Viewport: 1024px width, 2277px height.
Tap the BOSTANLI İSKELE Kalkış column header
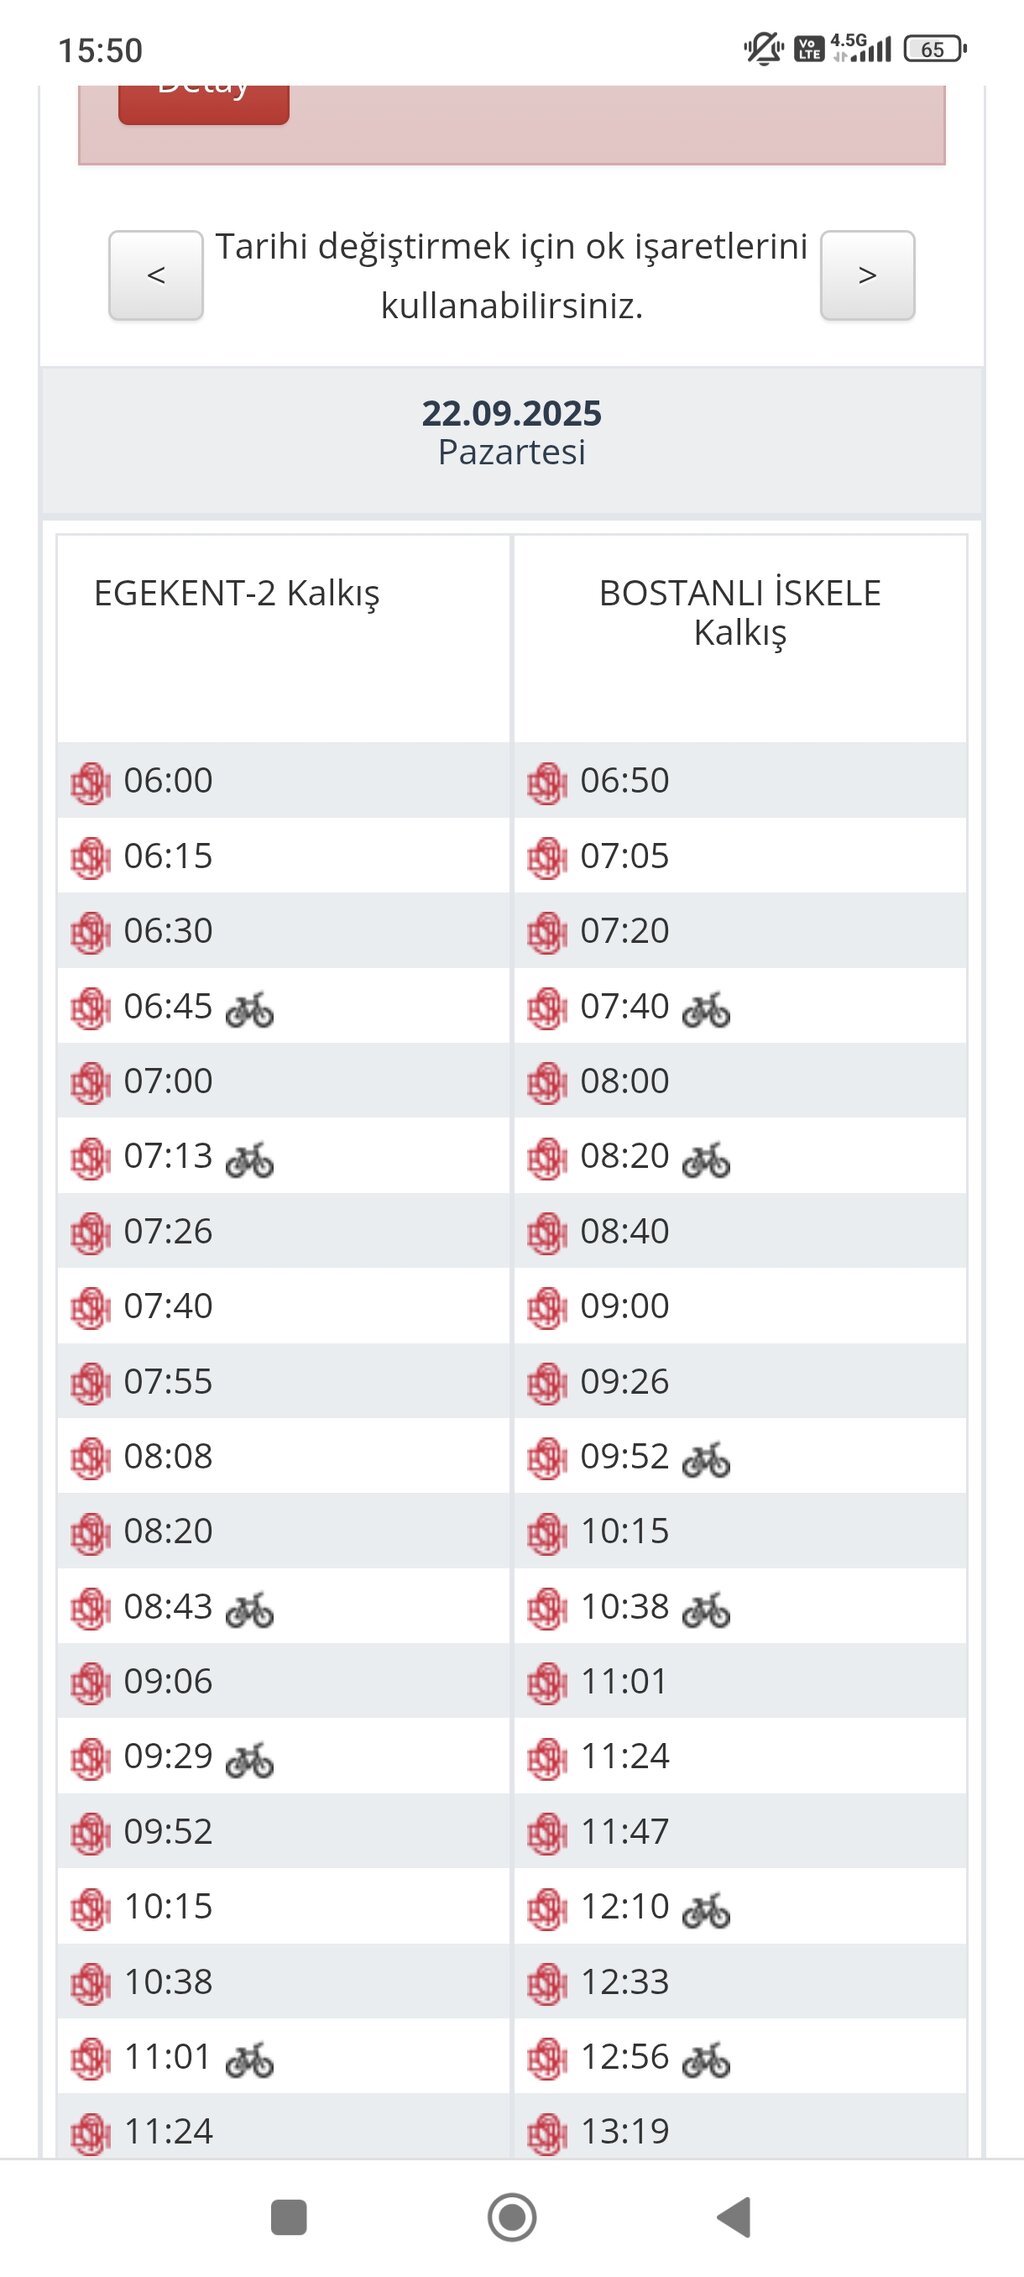point(740,612)
